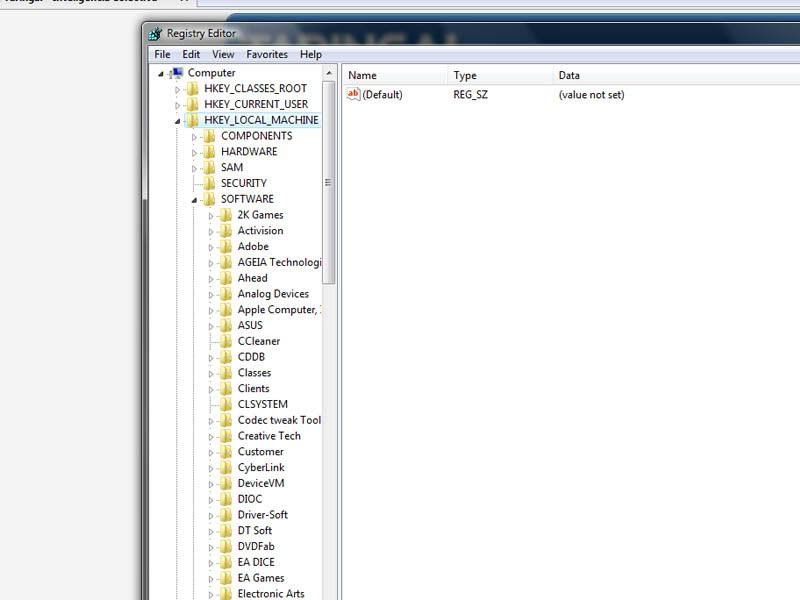Click the Registry Editor title bar icon
The height and width of the screenshot is (600, 800).
(x=155, y=34)
